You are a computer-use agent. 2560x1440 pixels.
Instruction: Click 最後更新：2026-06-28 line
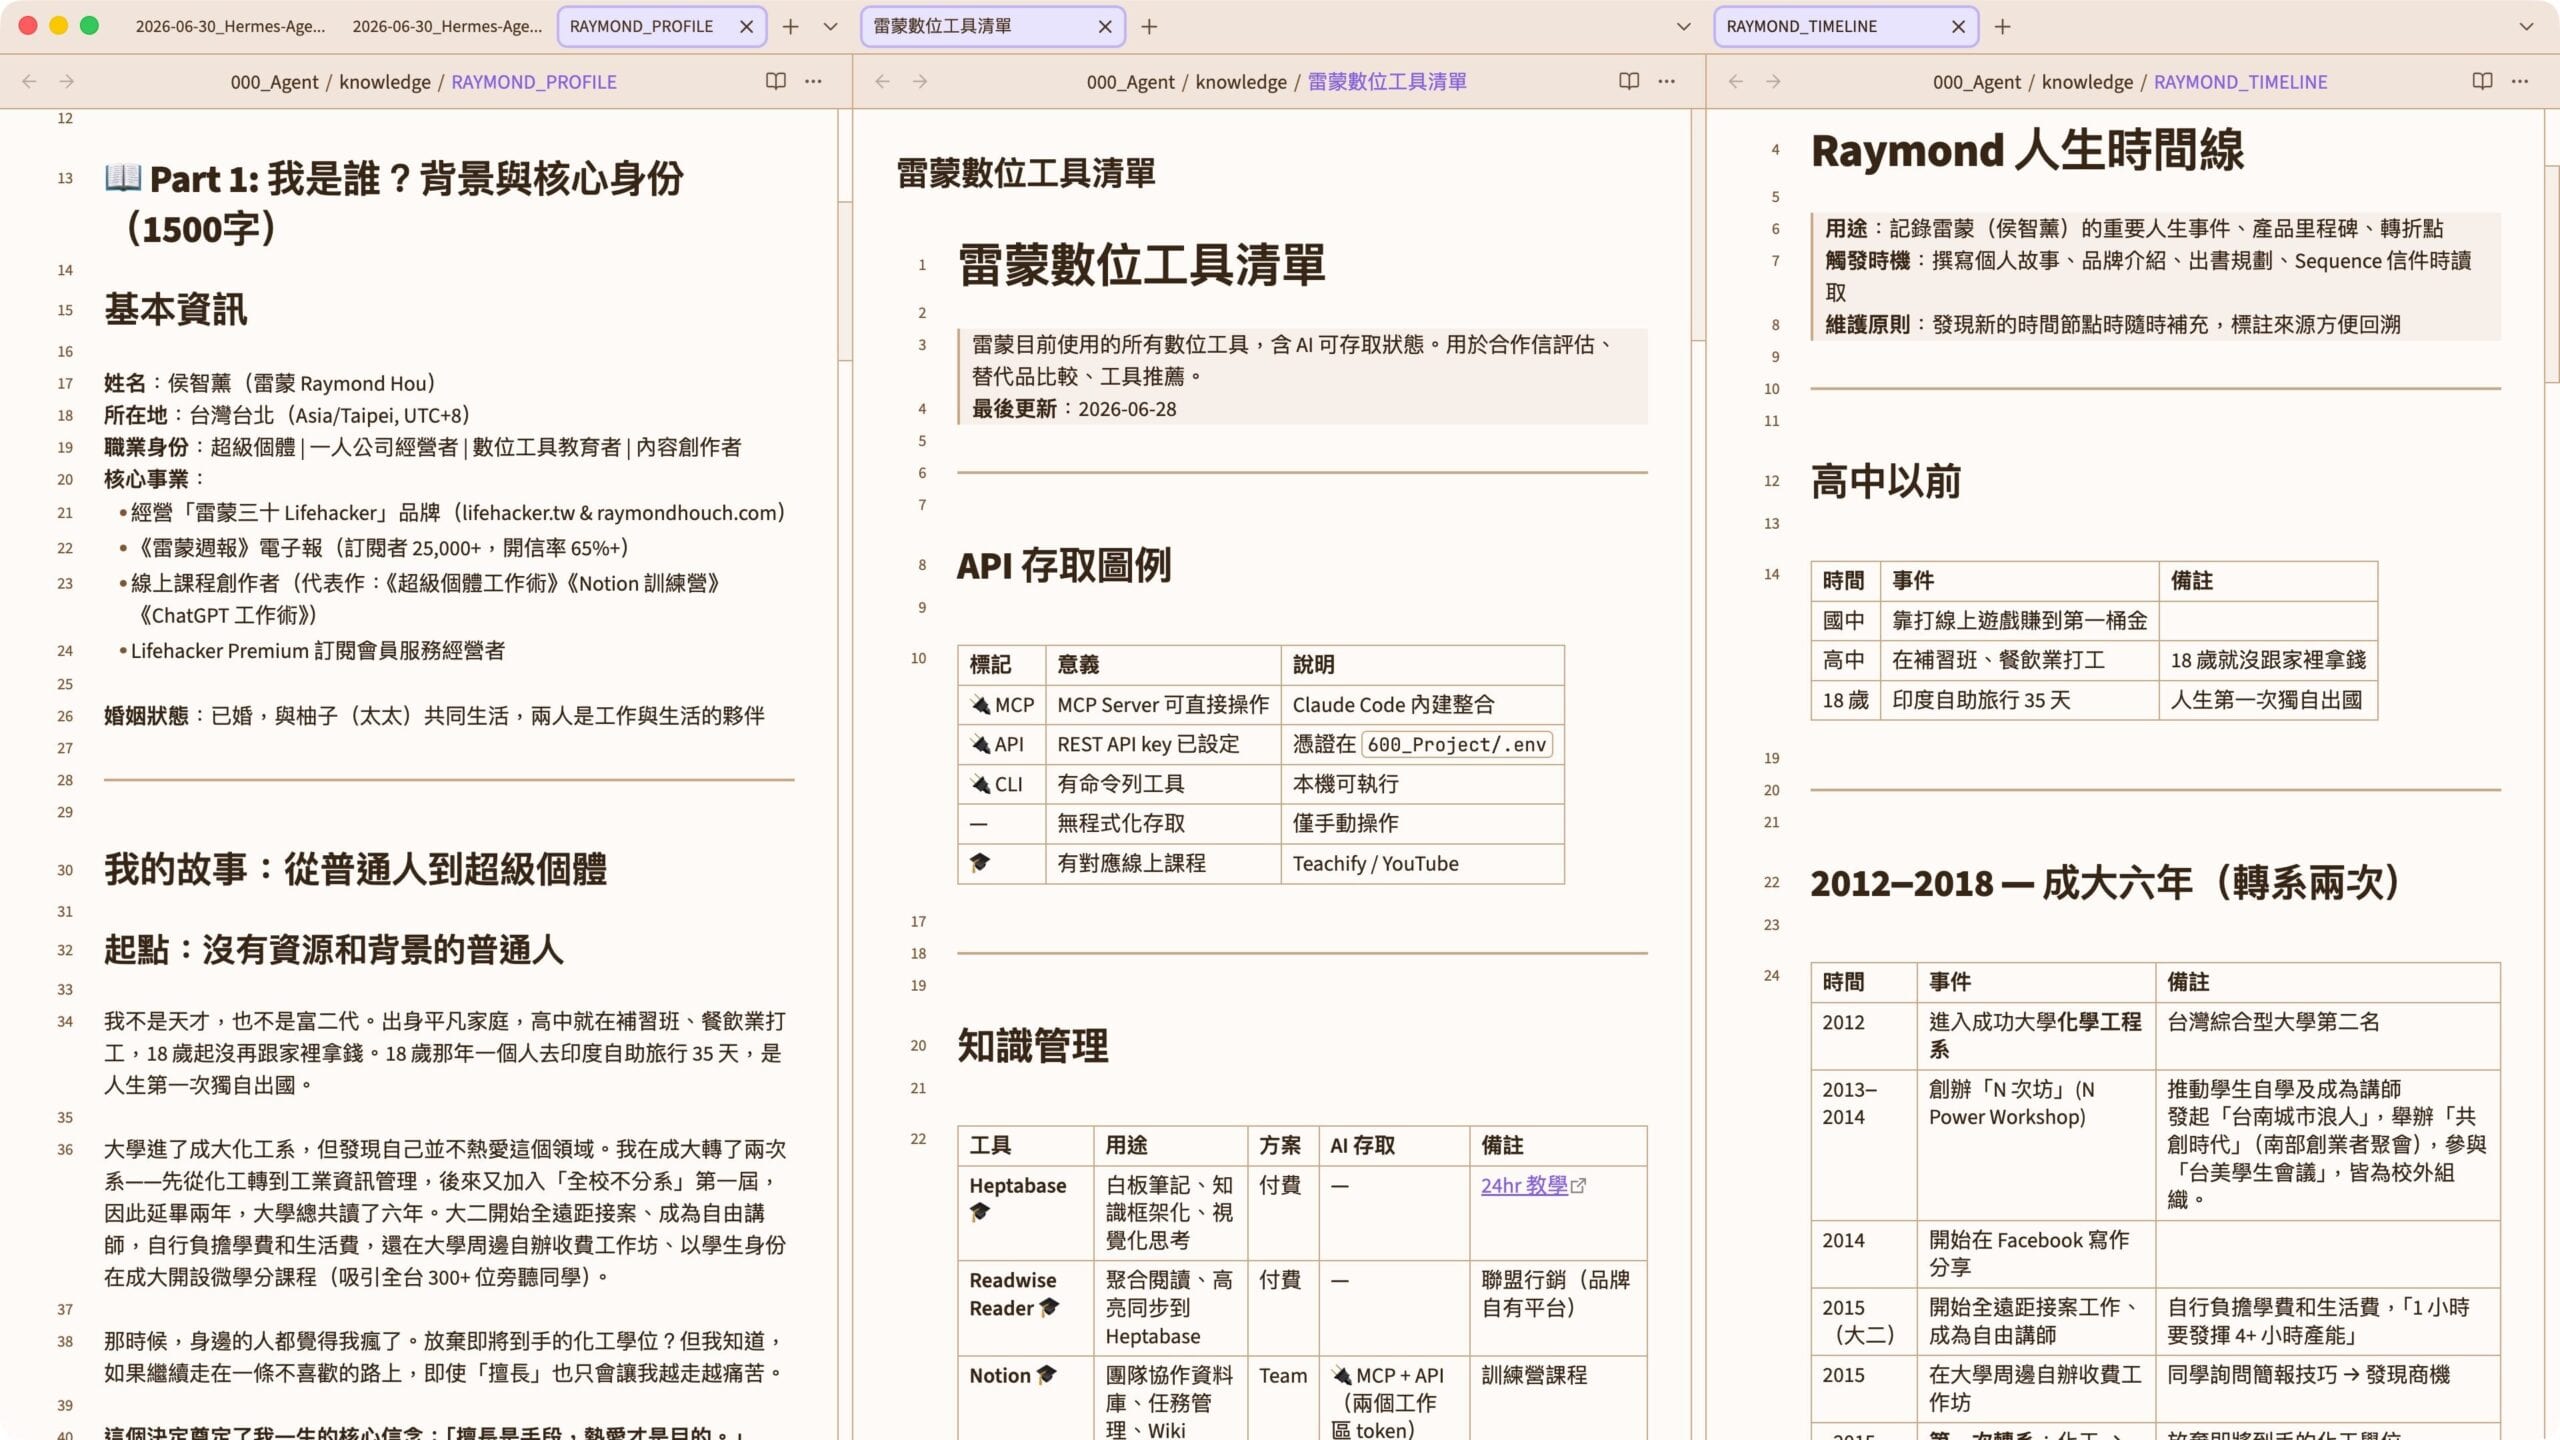1074,409
